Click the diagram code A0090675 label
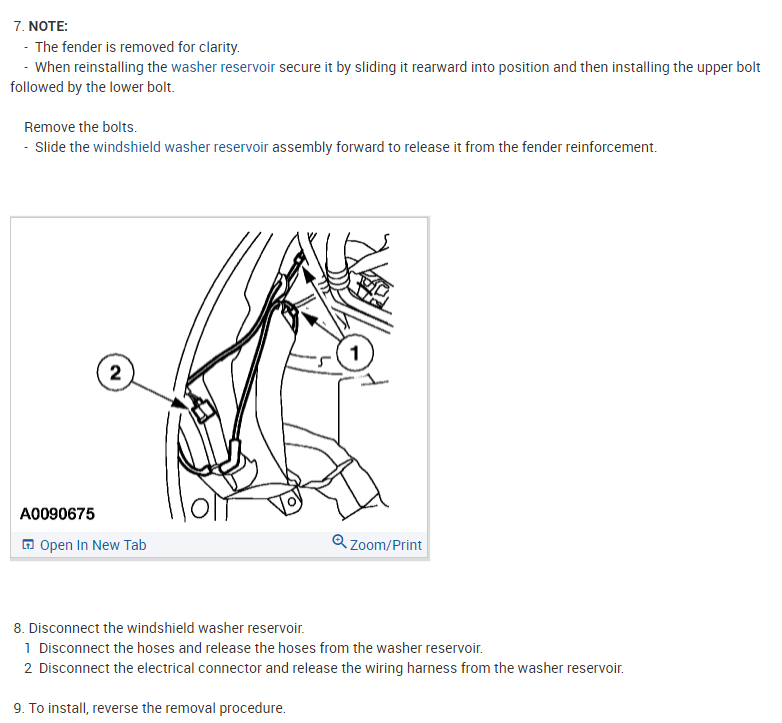The width and height of the screenshot is (782, 723). (57, 514)
